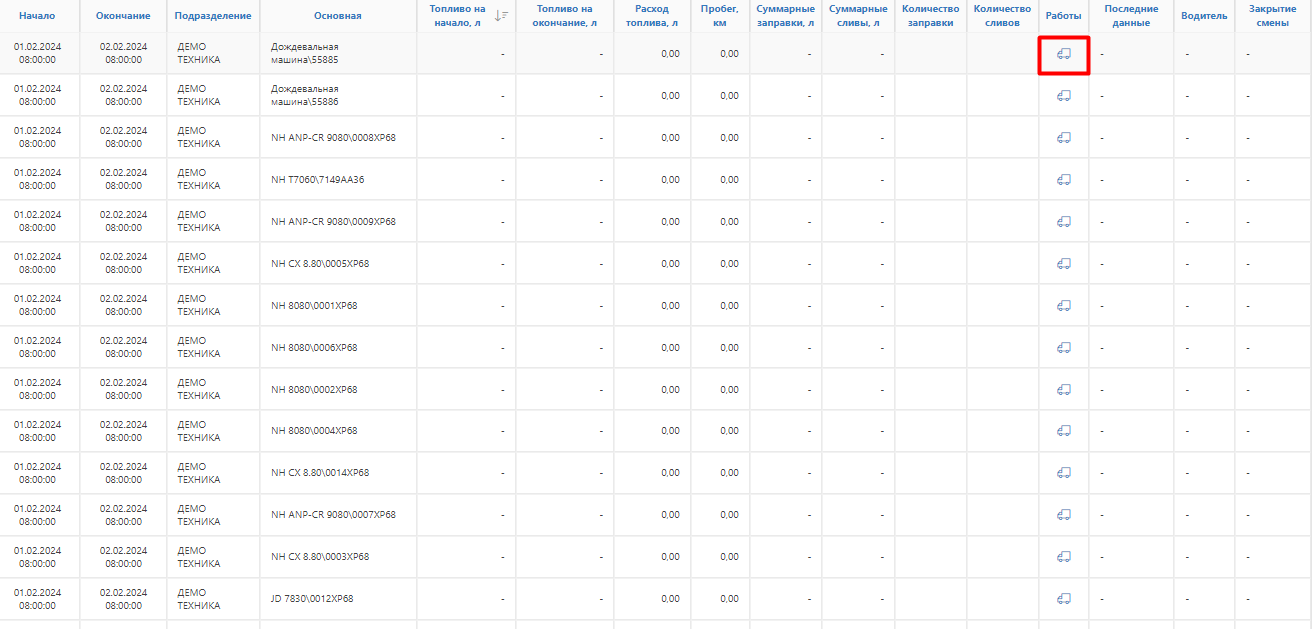Click the Суммарные заправки, л header
Screen dimensions: 1315x629
click(x=786, y=15)
